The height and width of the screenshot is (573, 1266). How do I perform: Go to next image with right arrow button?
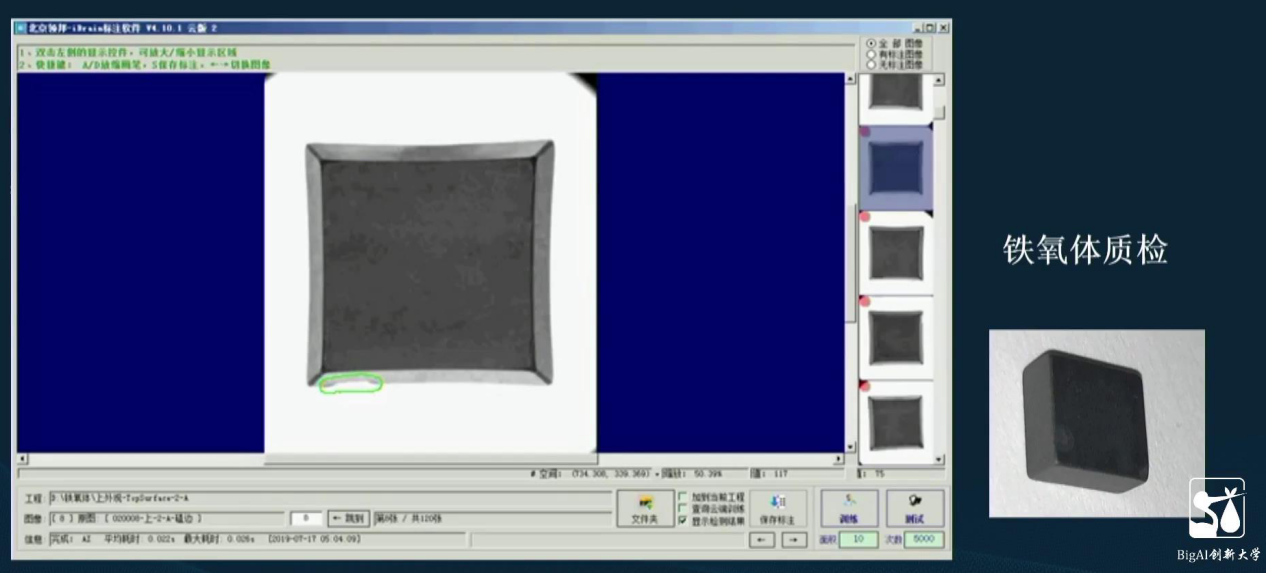pos(794,540)
